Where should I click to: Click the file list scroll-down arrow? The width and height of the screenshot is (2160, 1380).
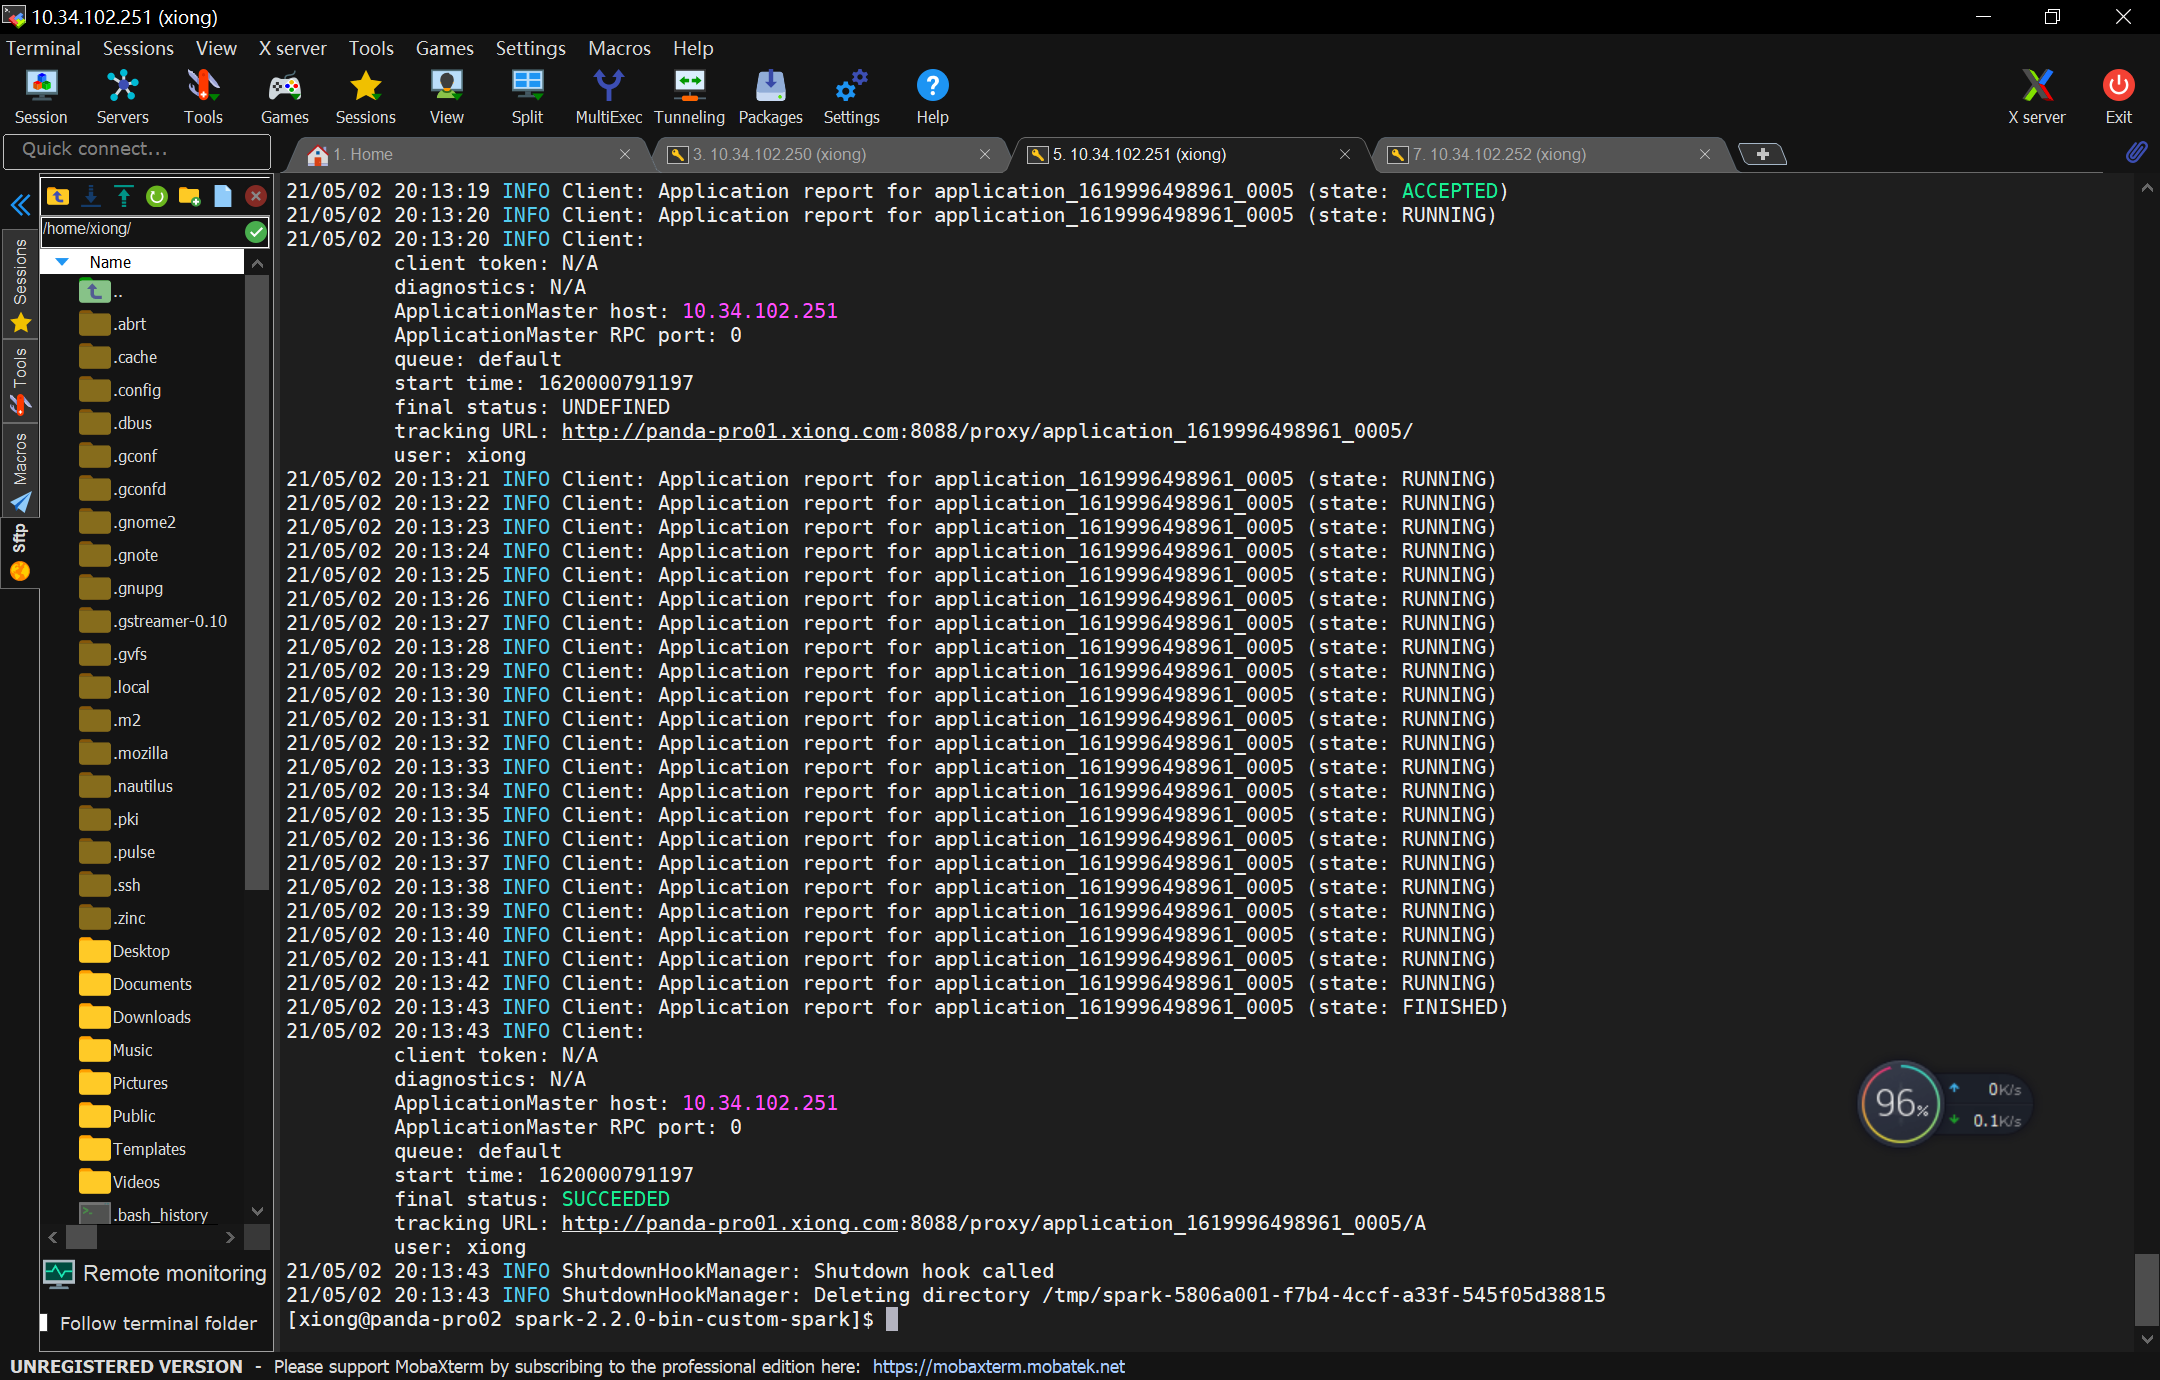click(x=257, y=1211)
